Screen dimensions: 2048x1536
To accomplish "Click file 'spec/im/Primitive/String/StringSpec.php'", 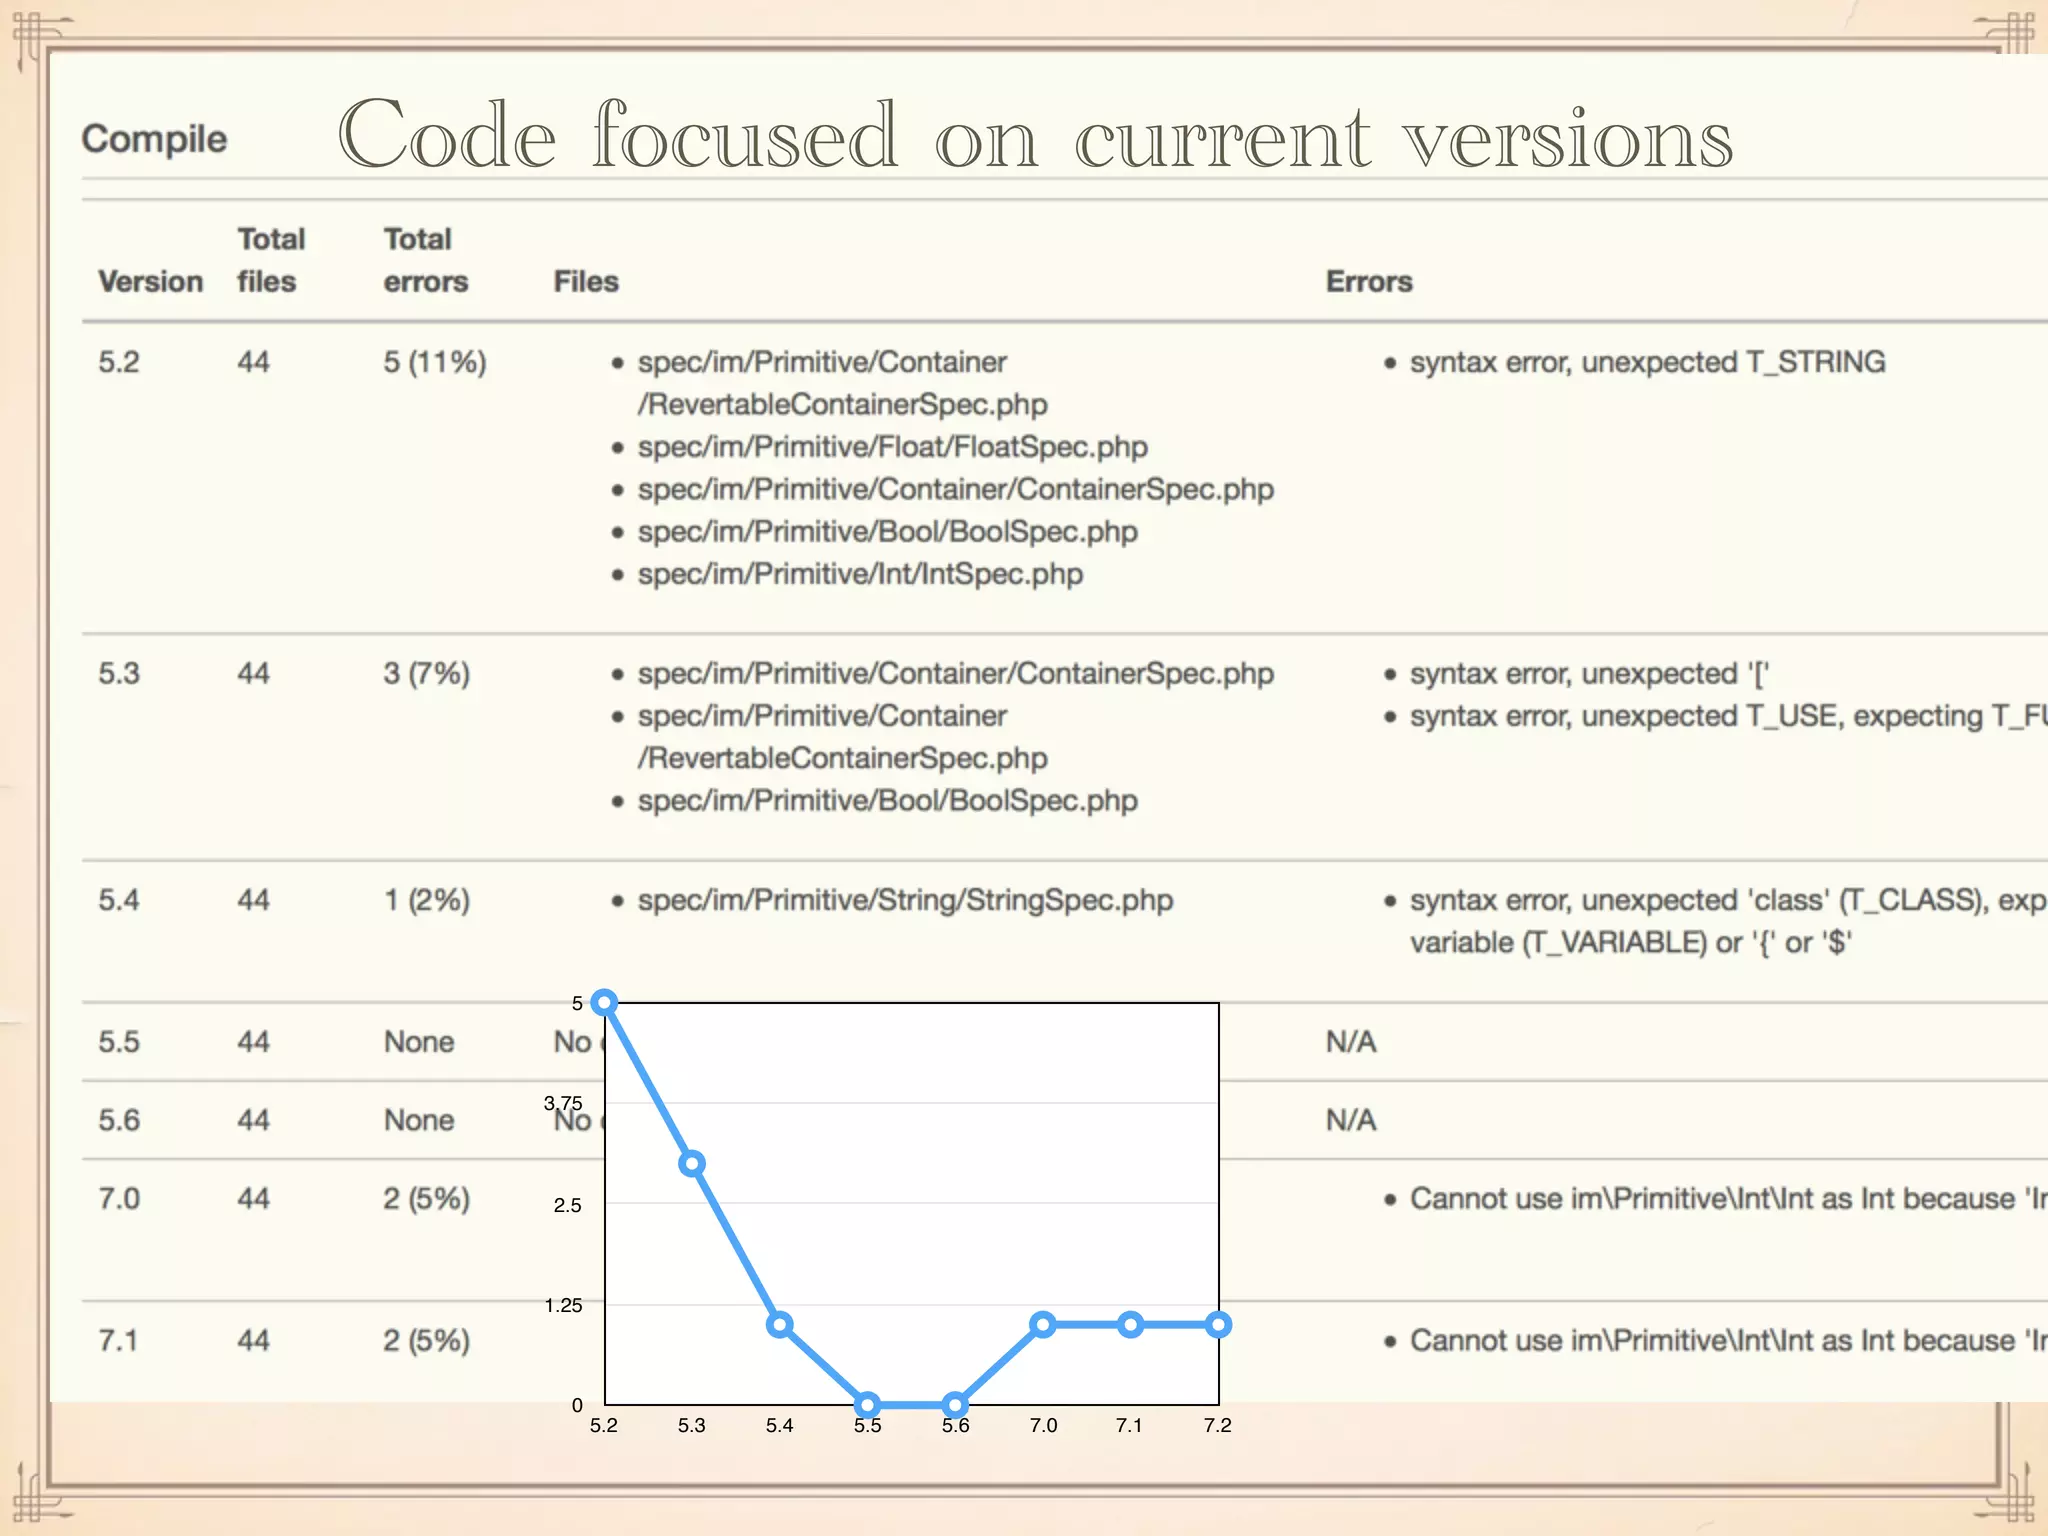I will tap(905, 900).
